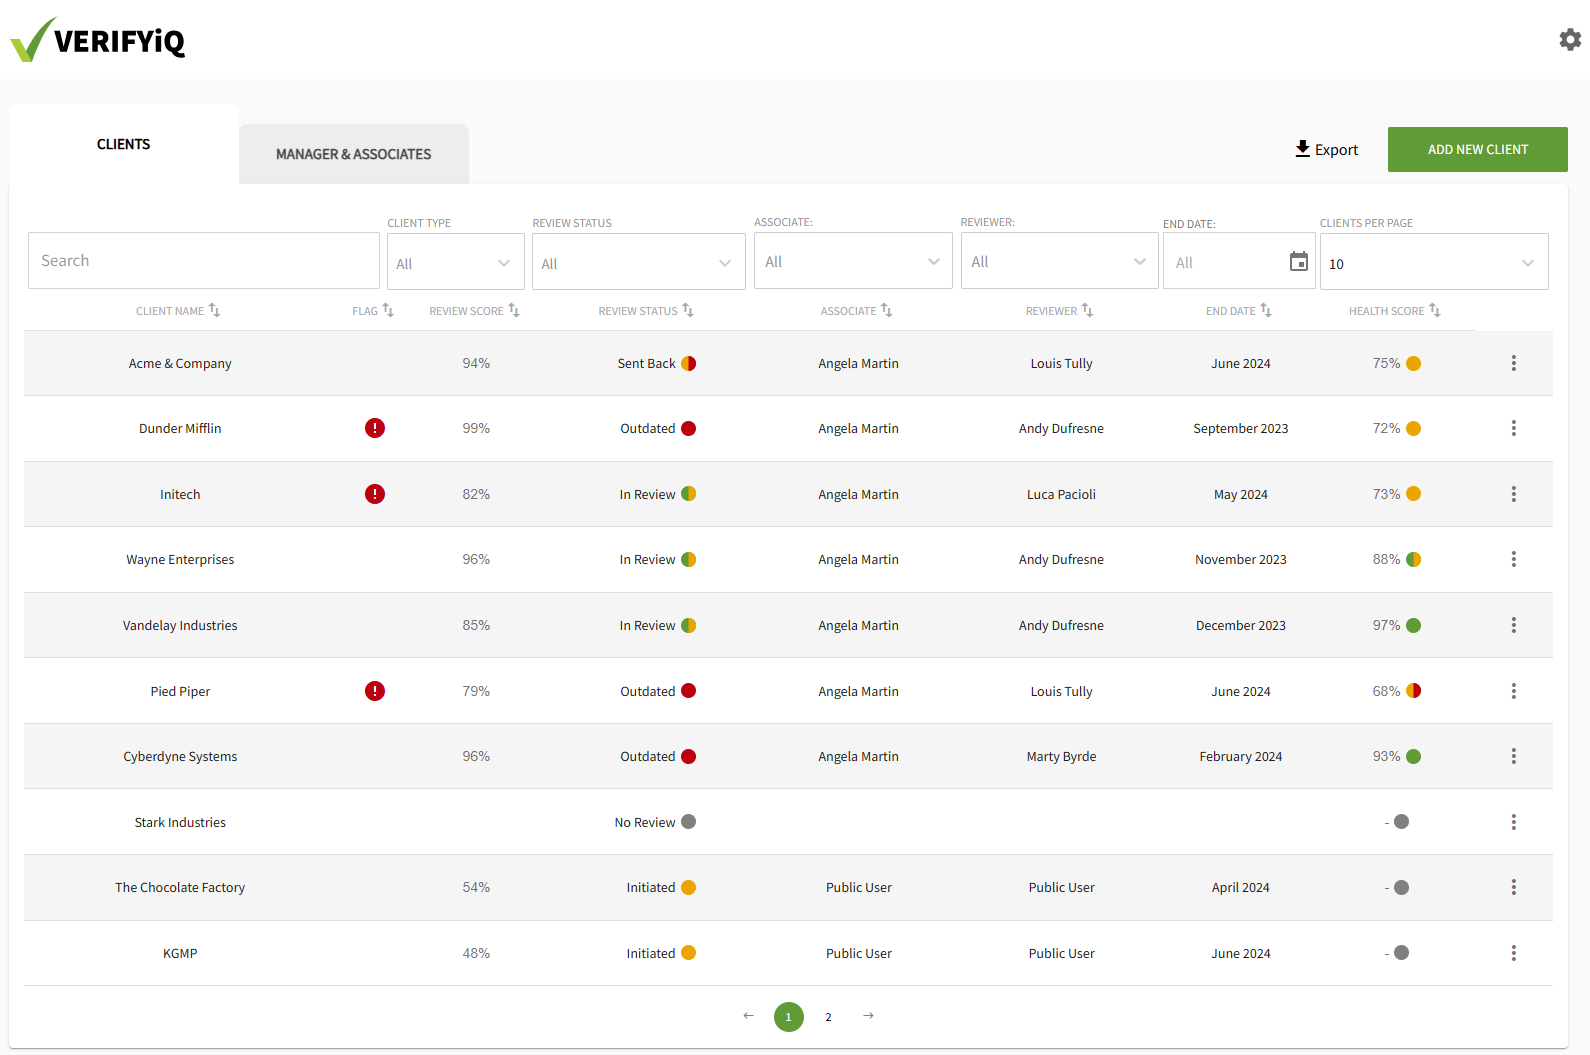Screen dimensions: 1590x1055
Task: Click the Dunder Mifflin client name
Action: pos(180,428)
